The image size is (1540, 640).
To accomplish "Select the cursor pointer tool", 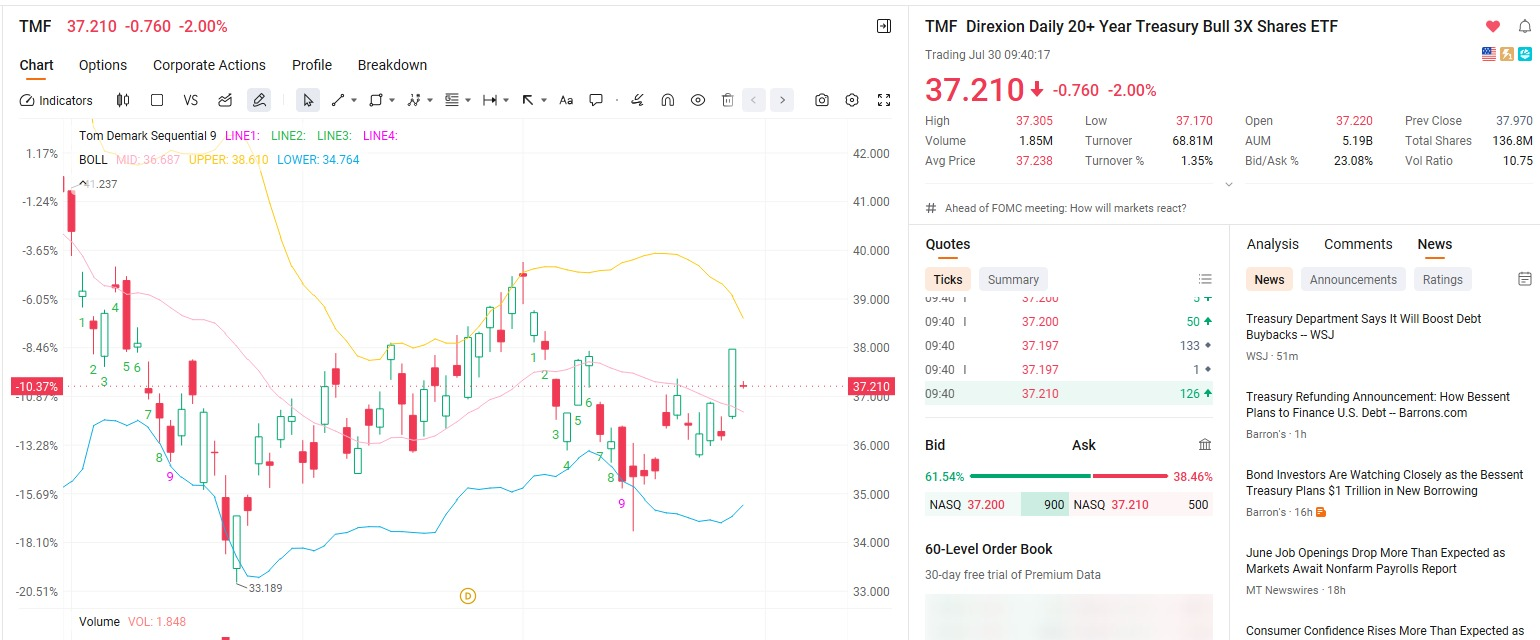I will pos(308,100).
